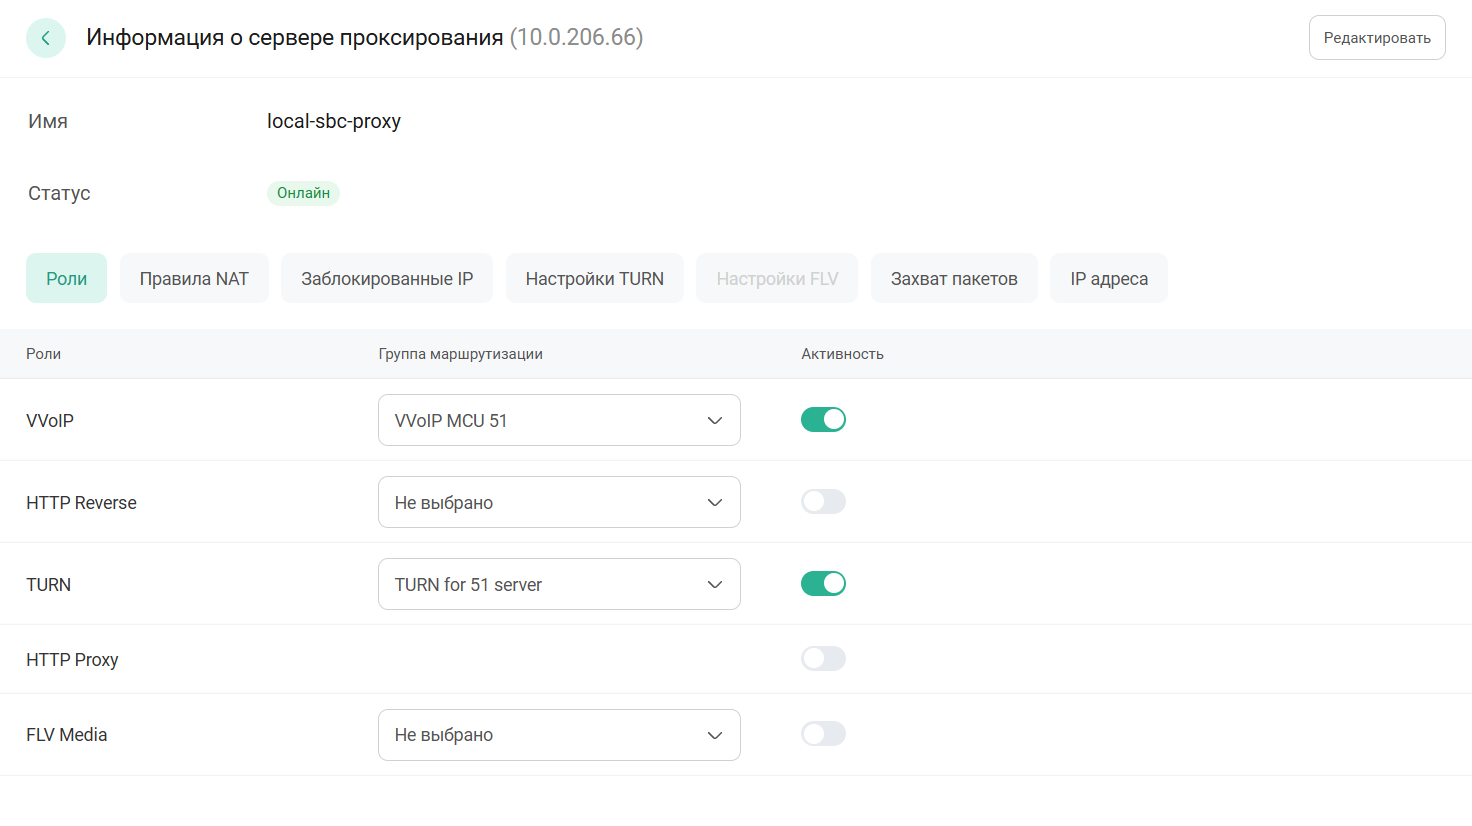Go to the IP адреса tab

point(1108,278)
